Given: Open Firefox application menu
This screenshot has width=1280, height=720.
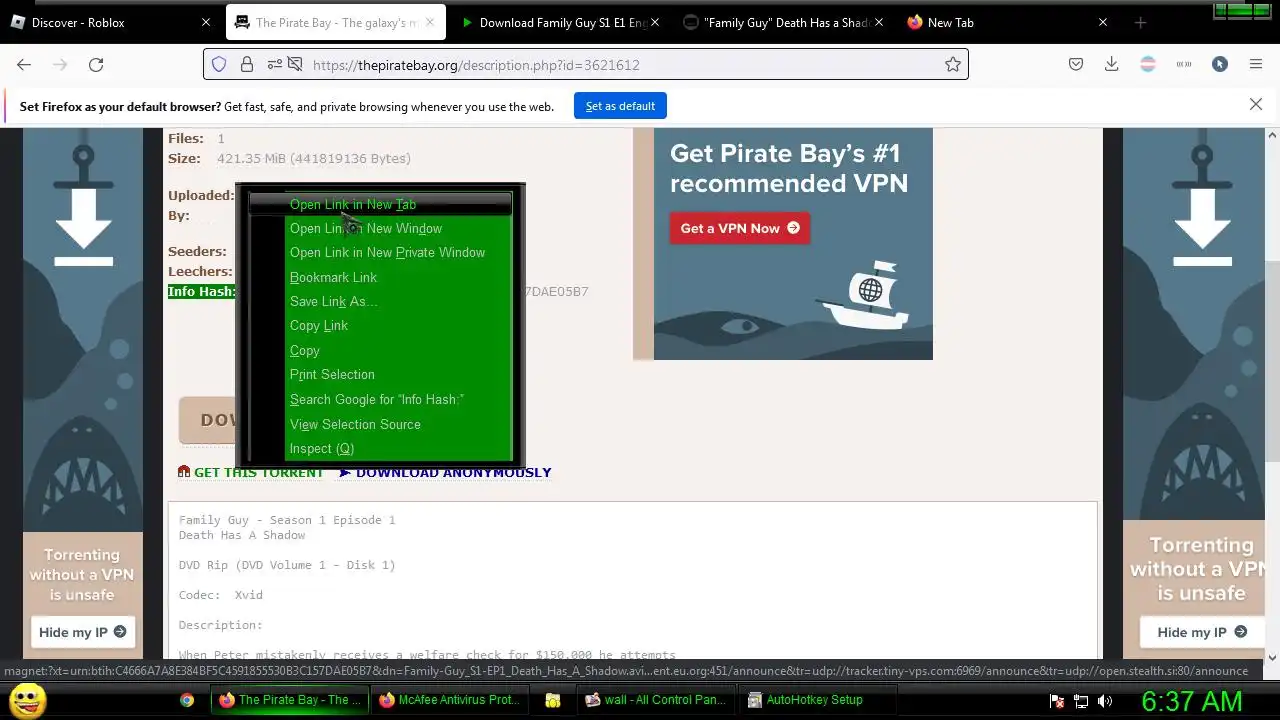Looking at the screenshot, I should pyautogui.click(x=1256, y=64).
